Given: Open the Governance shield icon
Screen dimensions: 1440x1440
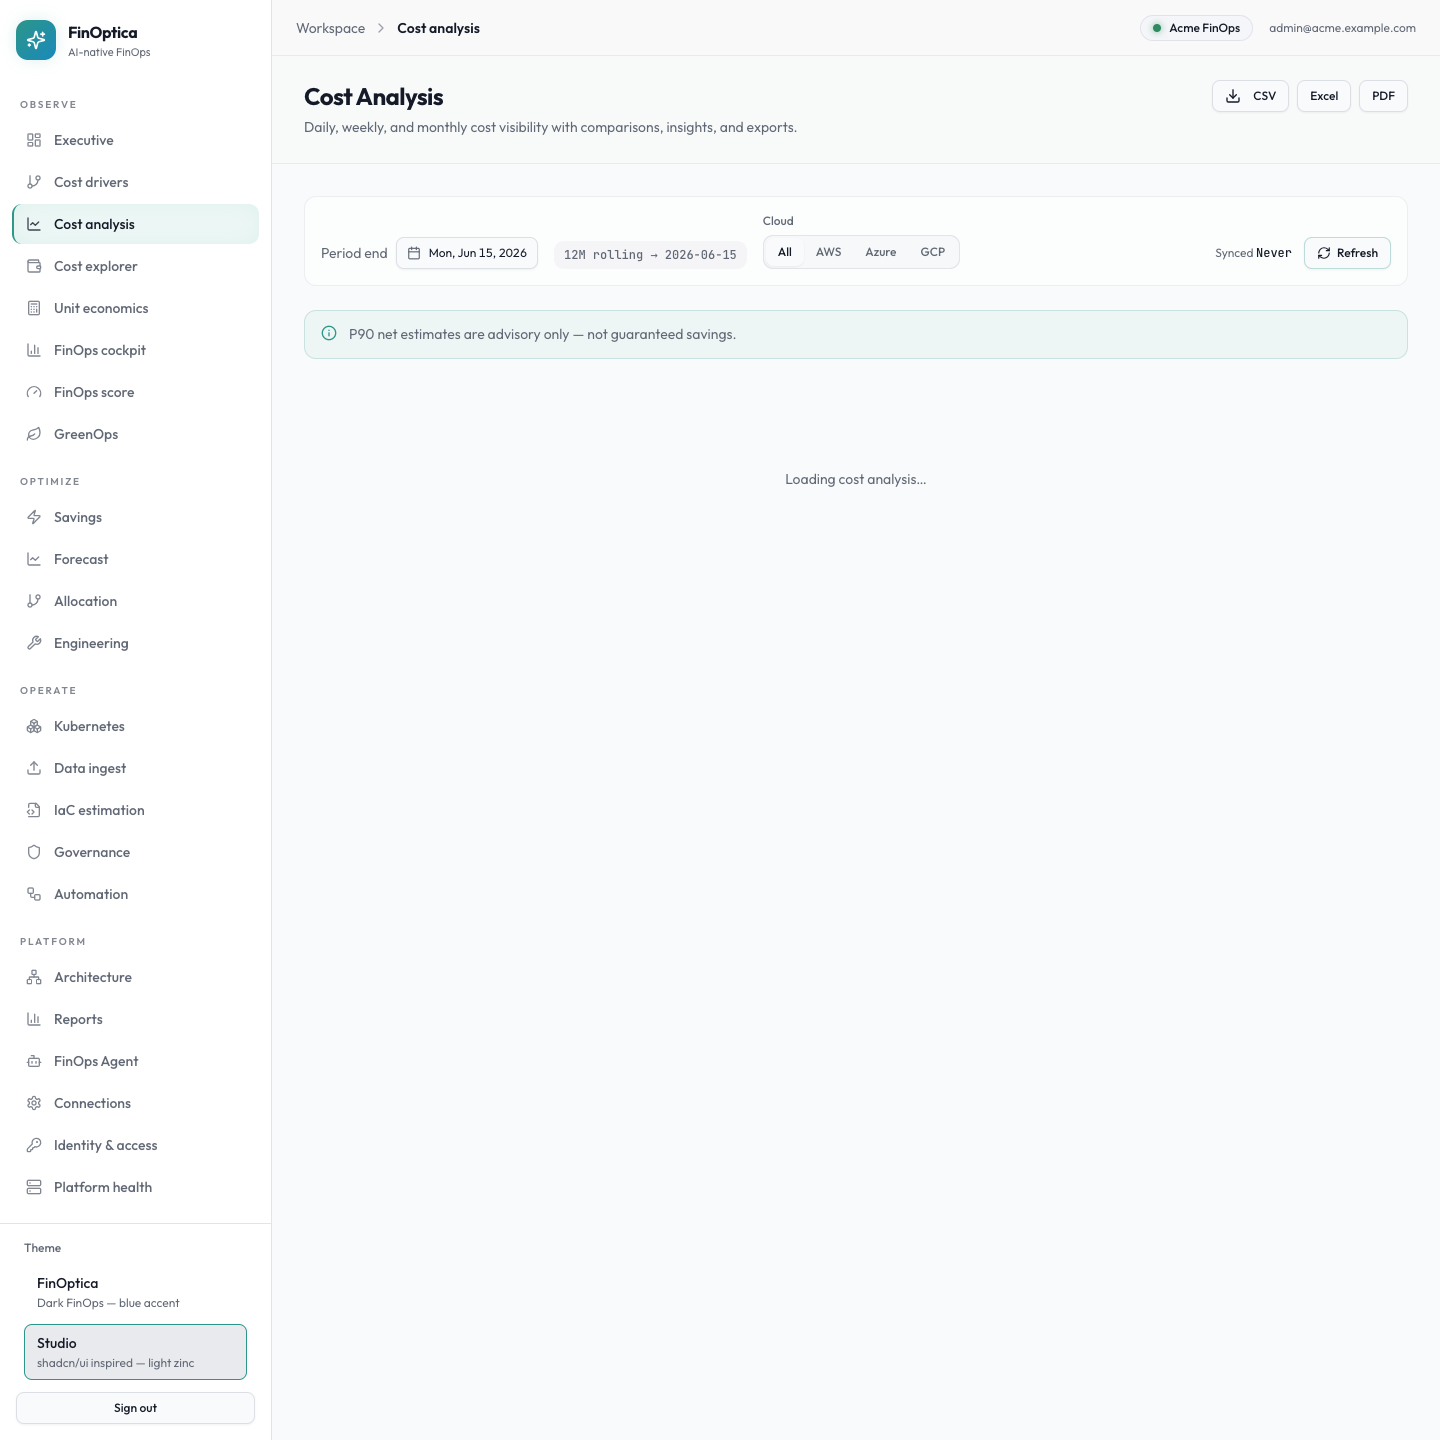Looking at the screenshot, I should [x=34, y=852].
